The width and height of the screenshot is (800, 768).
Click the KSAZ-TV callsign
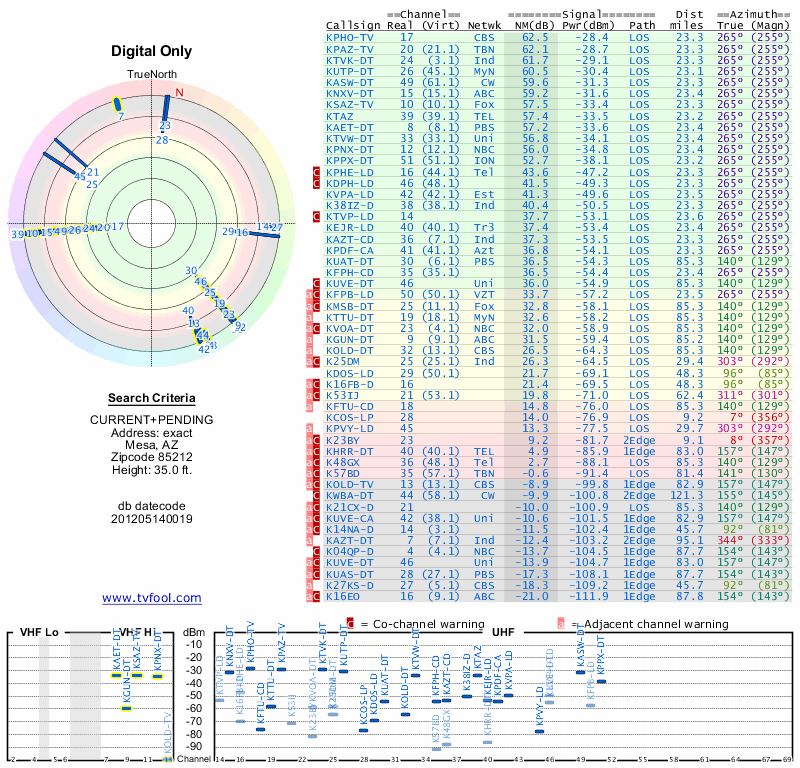click(349, 105)
